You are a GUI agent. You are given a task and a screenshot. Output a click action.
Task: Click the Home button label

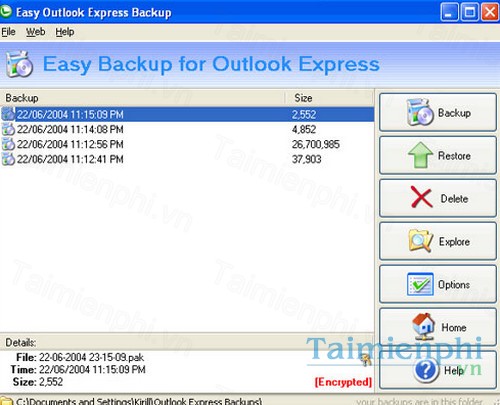(x=454, y=327)
